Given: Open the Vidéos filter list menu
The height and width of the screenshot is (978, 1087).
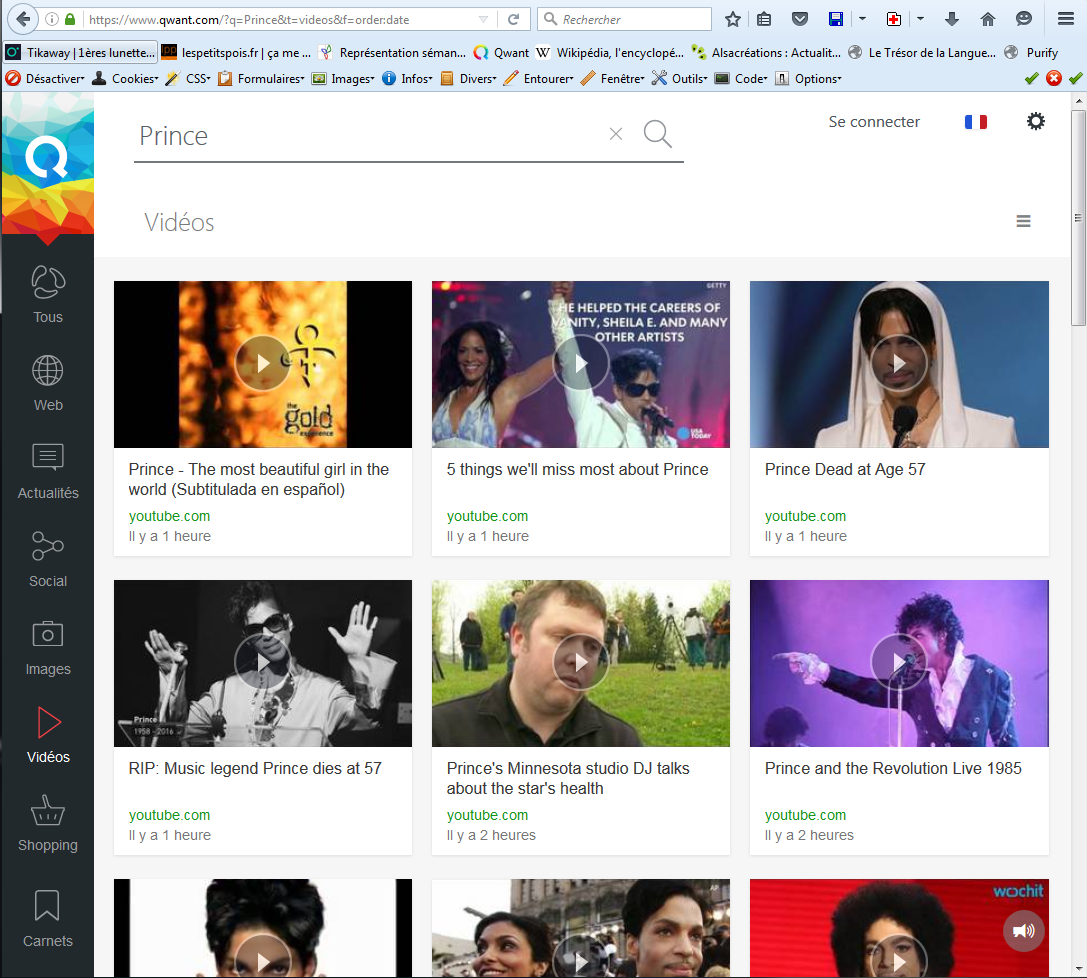Looking at the screenshot, I should [x=1023, y=222].
